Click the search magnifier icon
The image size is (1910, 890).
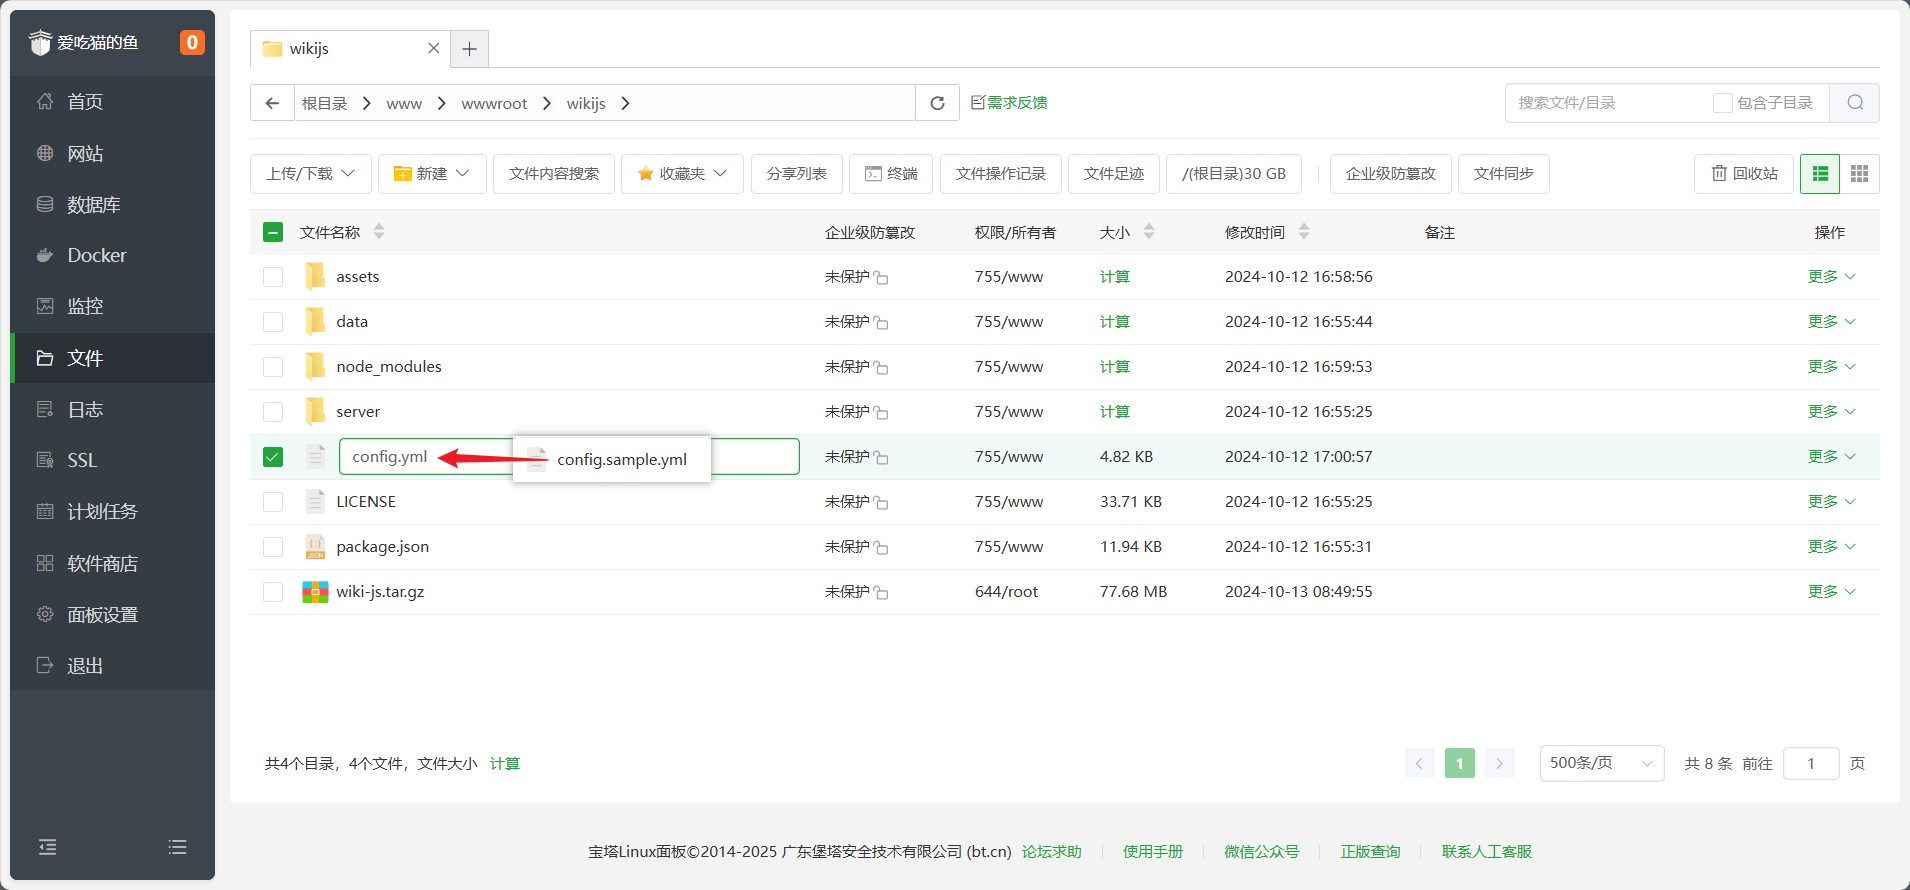coord(1854,103)
